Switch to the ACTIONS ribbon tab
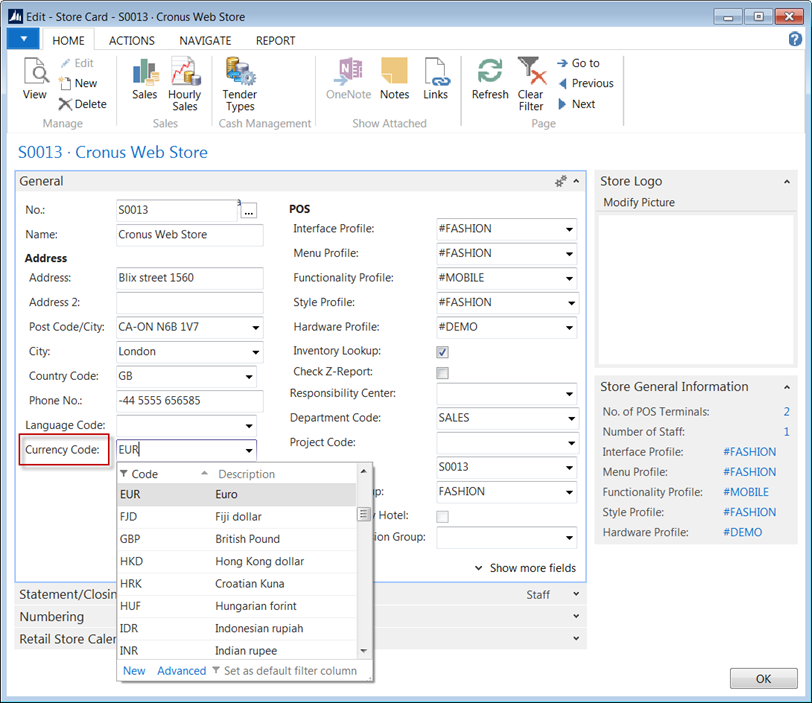 pos(132,41)
